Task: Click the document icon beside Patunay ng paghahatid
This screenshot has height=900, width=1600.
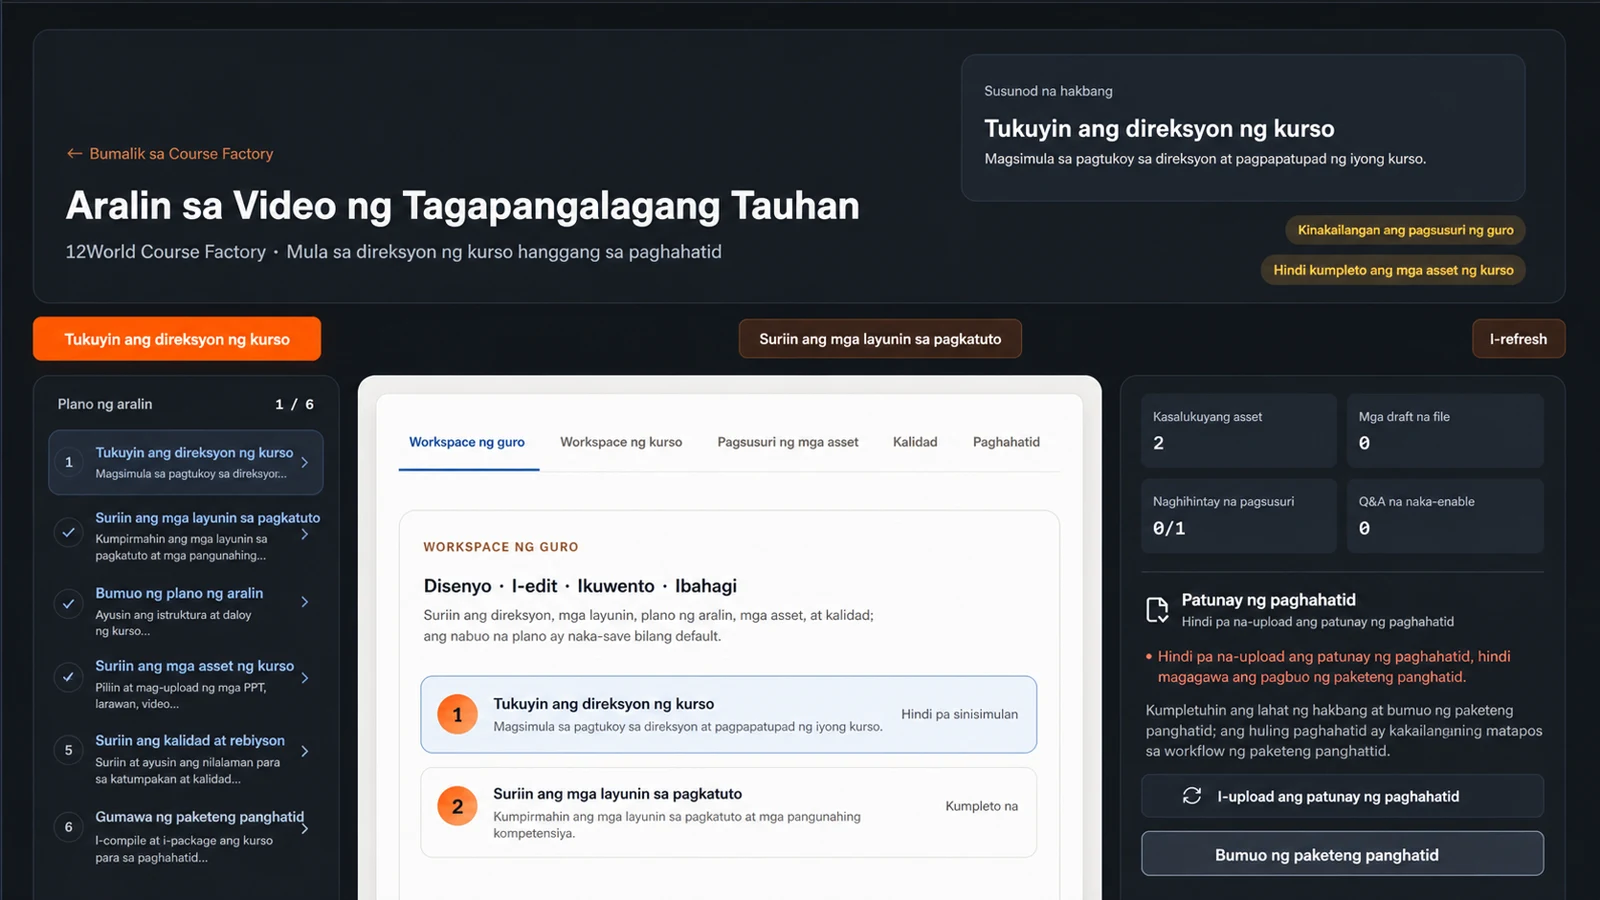Action: (1157, 610)
